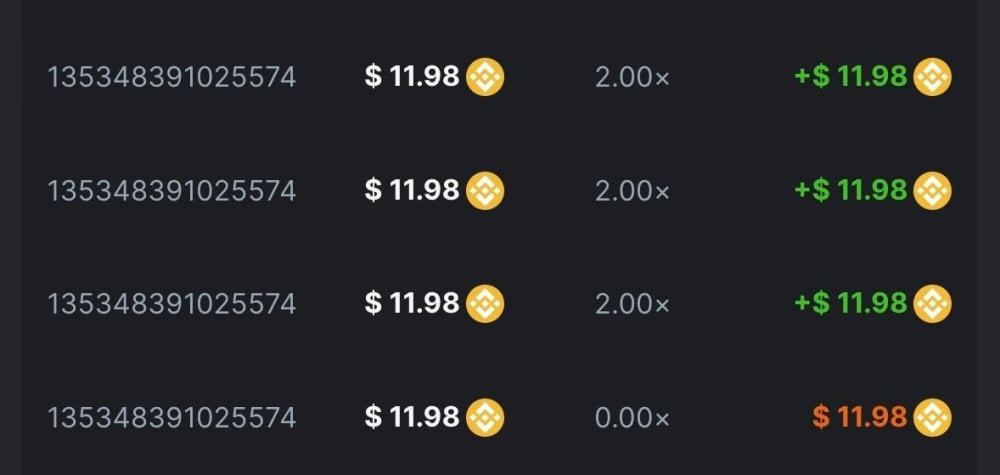
Task: Click BNB coin icon next to second row green payout
Action: pyautogui.click(x=932, y=189)
